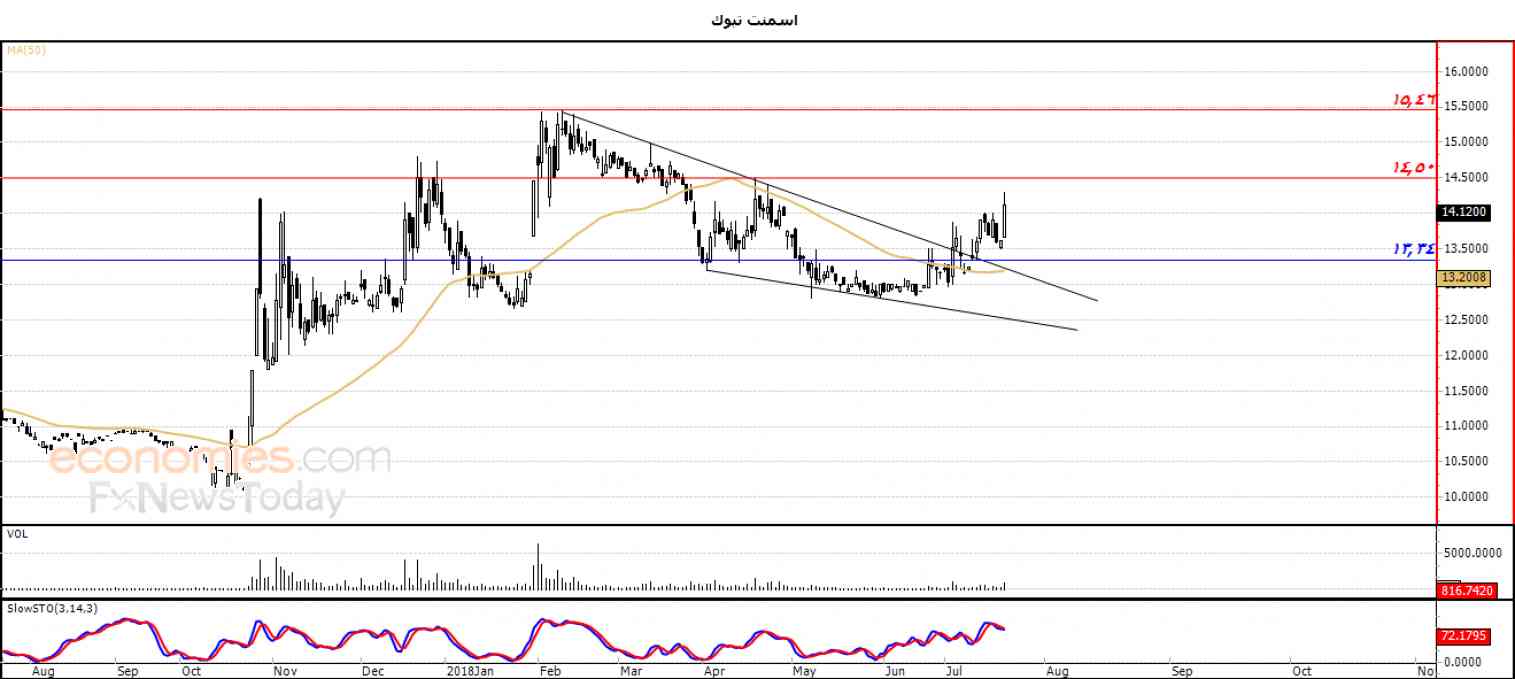Viewport: 1515px width, 679px height.
Task: Click the red handwritten 14,50 resistance label
Action: (1414, 168)
